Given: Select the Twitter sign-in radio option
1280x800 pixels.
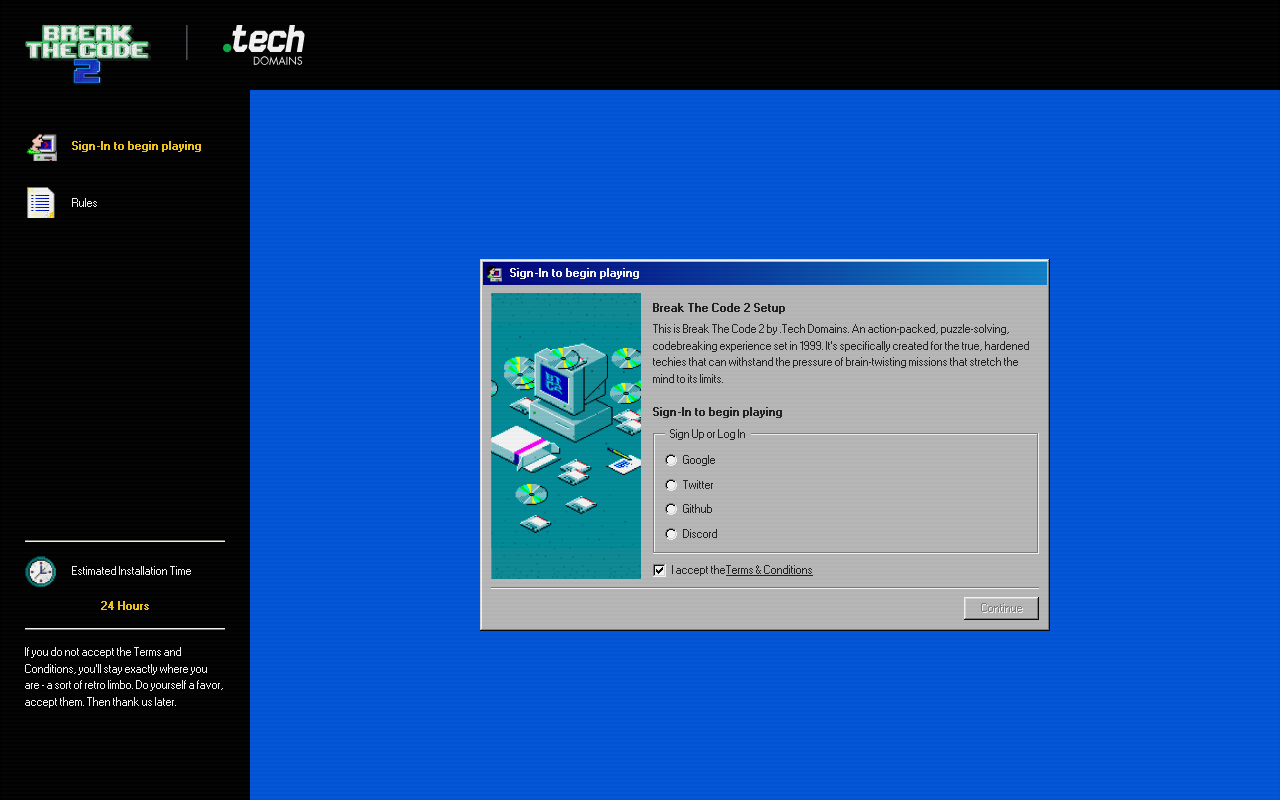Looking at the screenshot, I should [x=671, y=485].
